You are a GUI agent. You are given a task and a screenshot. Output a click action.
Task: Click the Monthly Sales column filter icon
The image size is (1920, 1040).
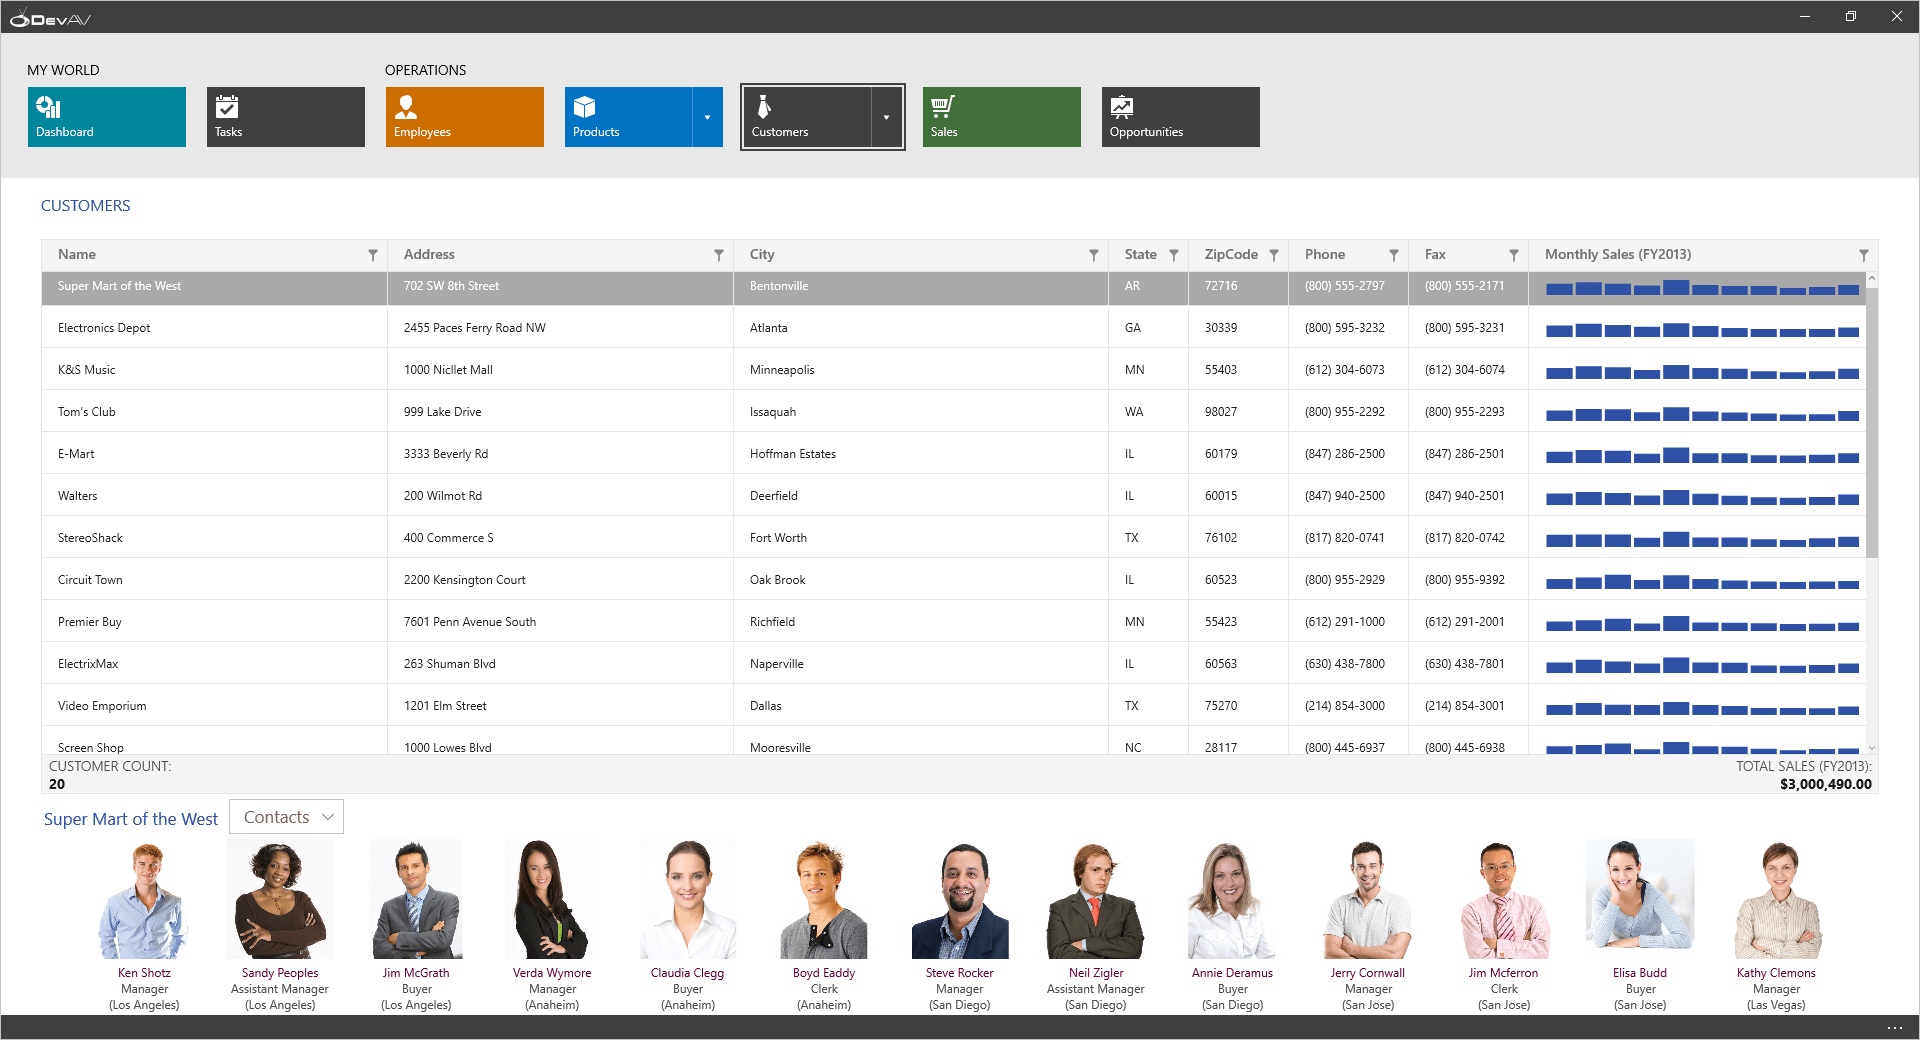tap(1864, 255)
